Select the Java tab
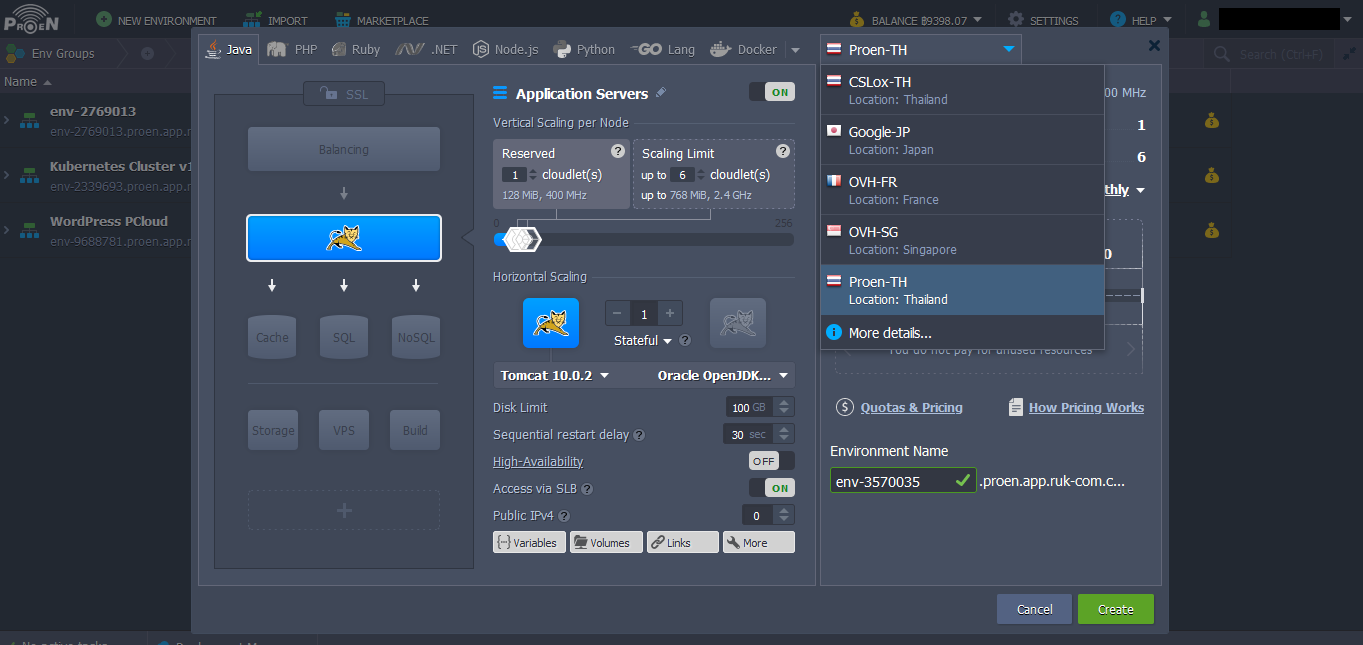Image resolution: width=1363 pixels, height=645 pixels. (228, 49)
